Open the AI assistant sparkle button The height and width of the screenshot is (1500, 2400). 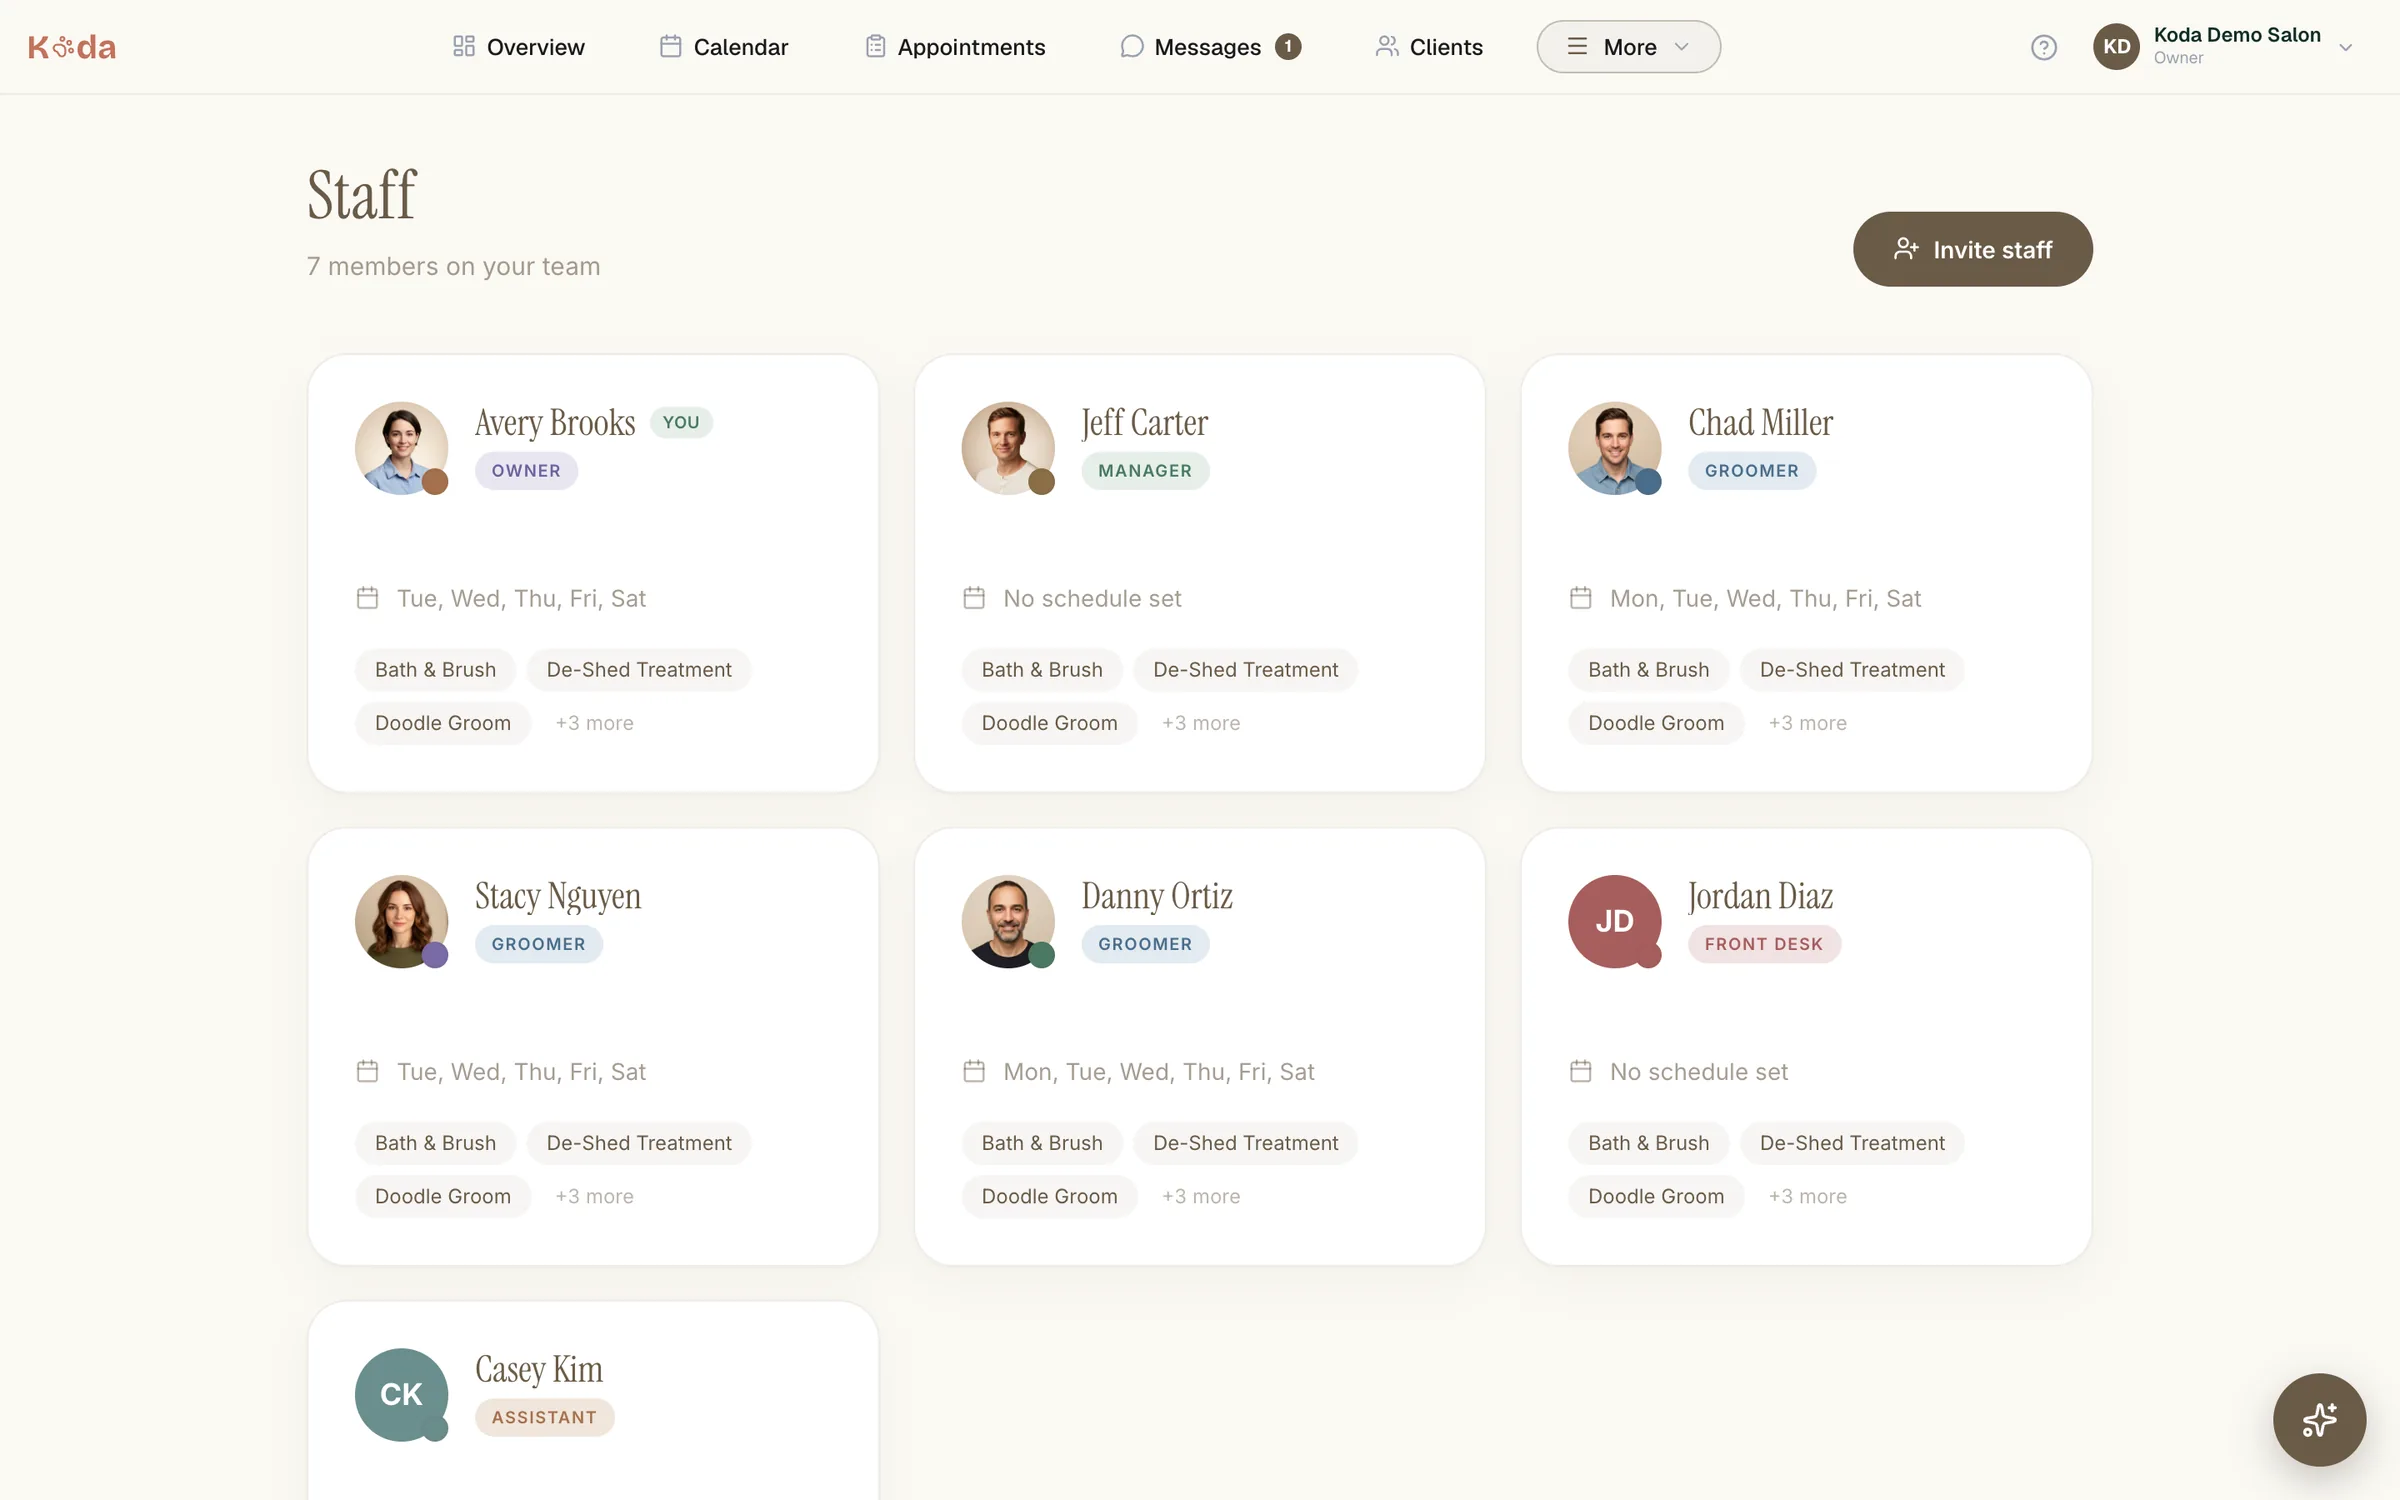coord(2318,1419)
